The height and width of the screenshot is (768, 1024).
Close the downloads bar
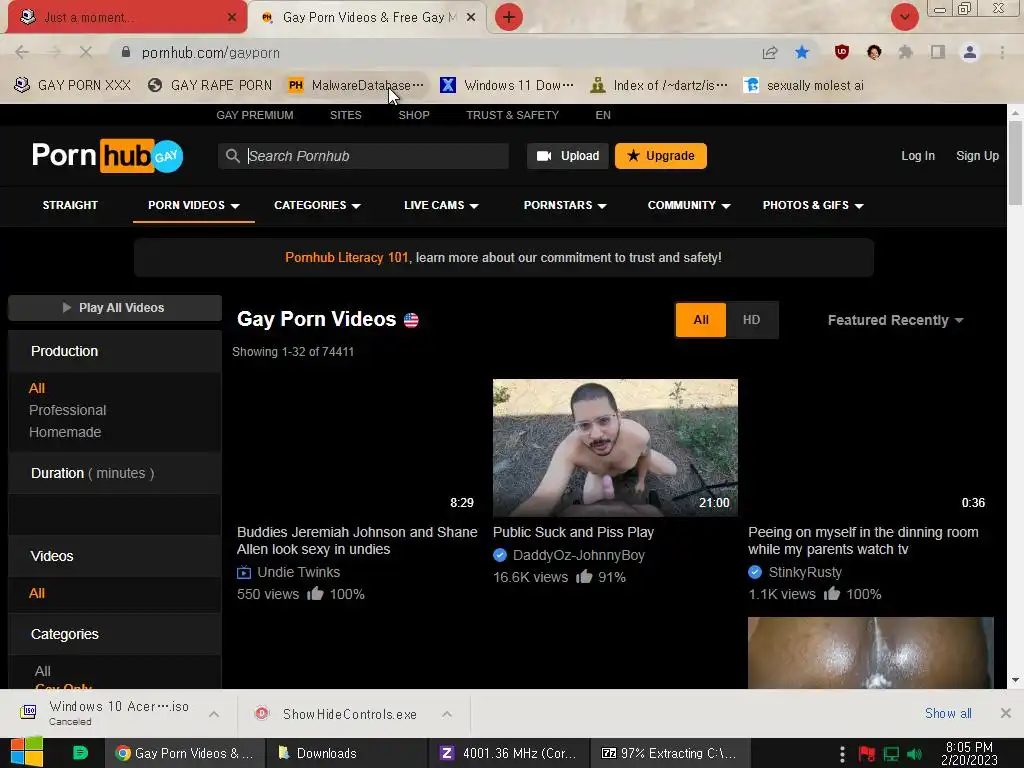coord(1006,713)
